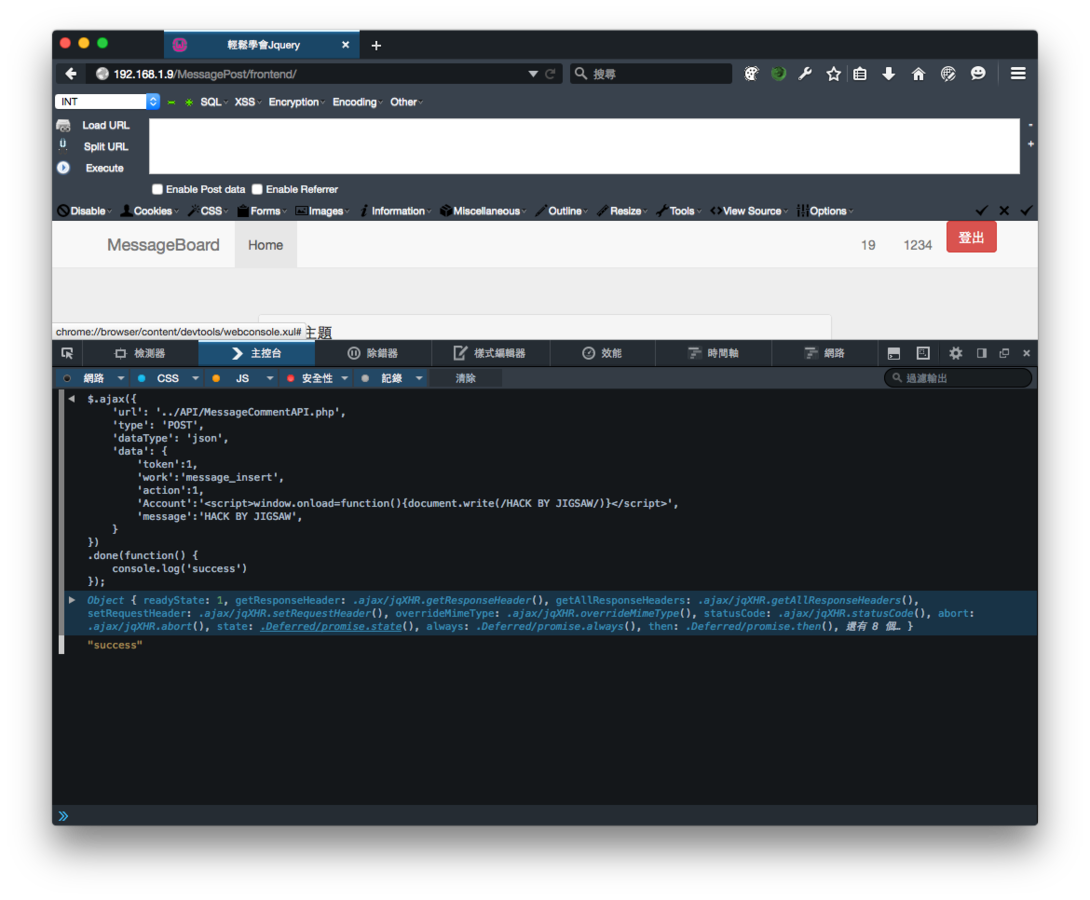Switch to 除錯器 debugger tab
Viewport: 1090px width, 900px height.
[373, 353]
